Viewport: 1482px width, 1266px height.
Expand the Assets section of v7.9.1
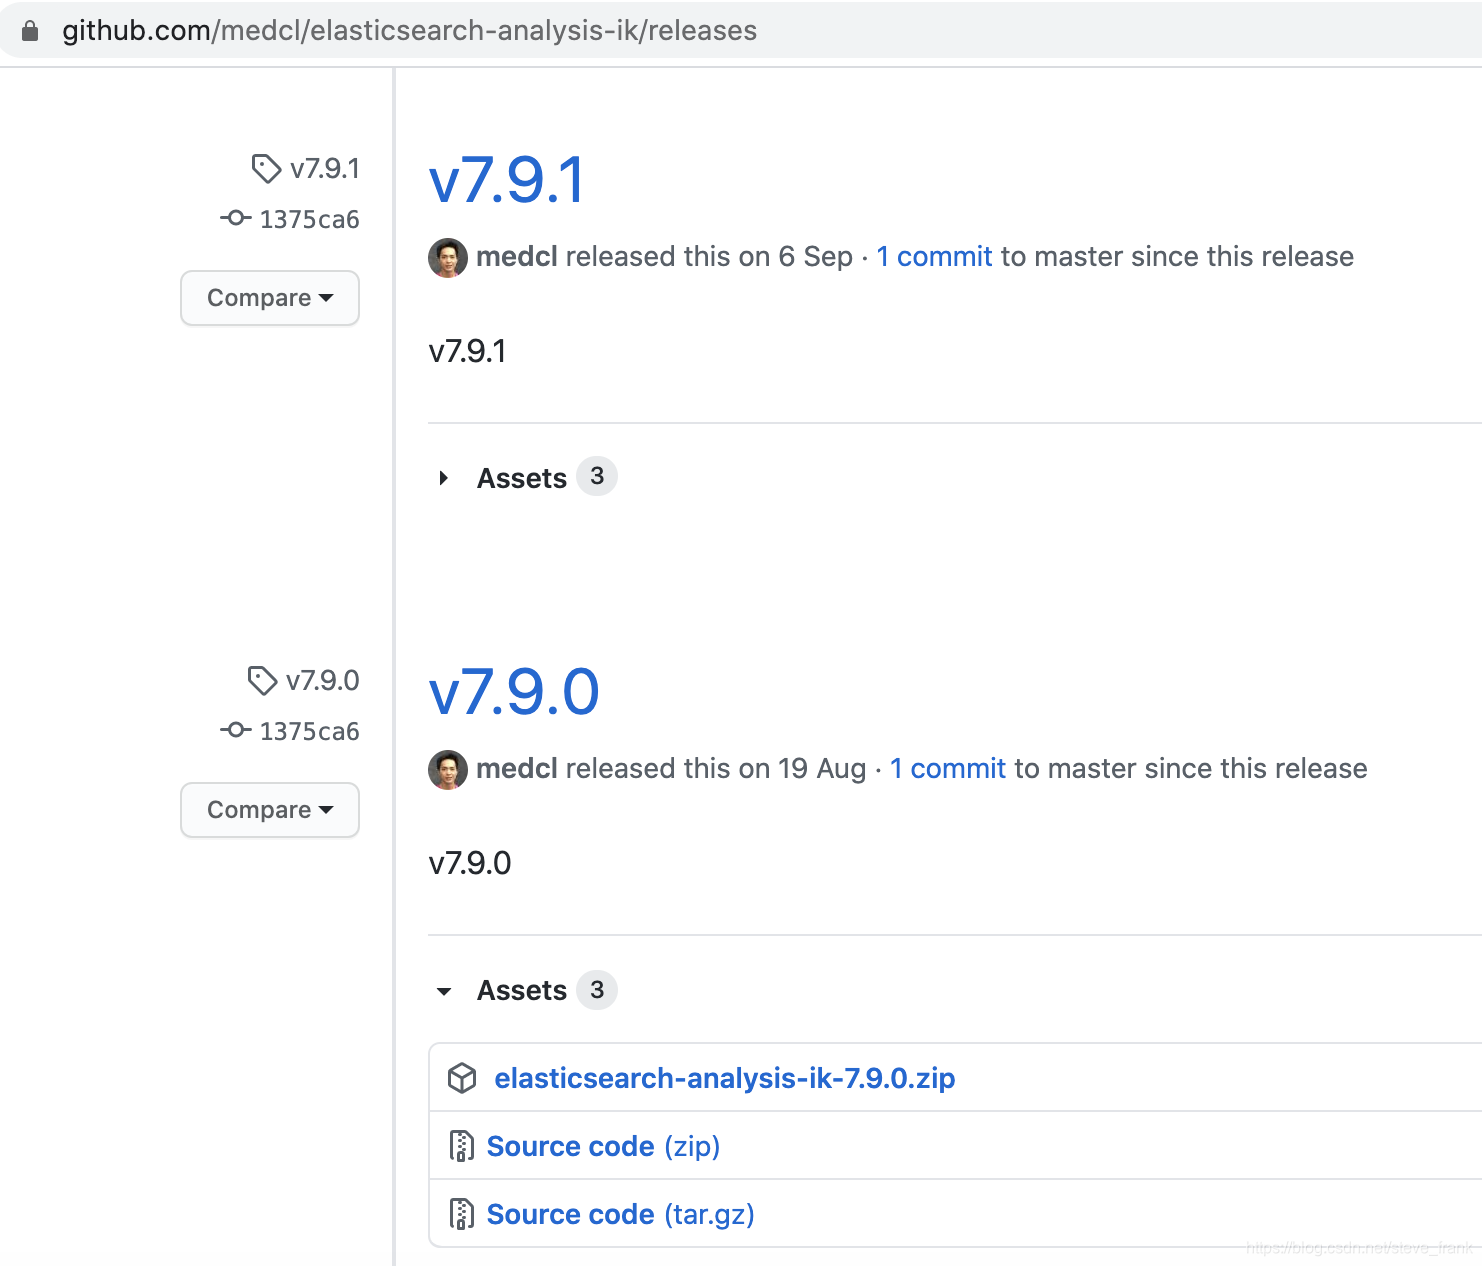click(x=521, y=478)
